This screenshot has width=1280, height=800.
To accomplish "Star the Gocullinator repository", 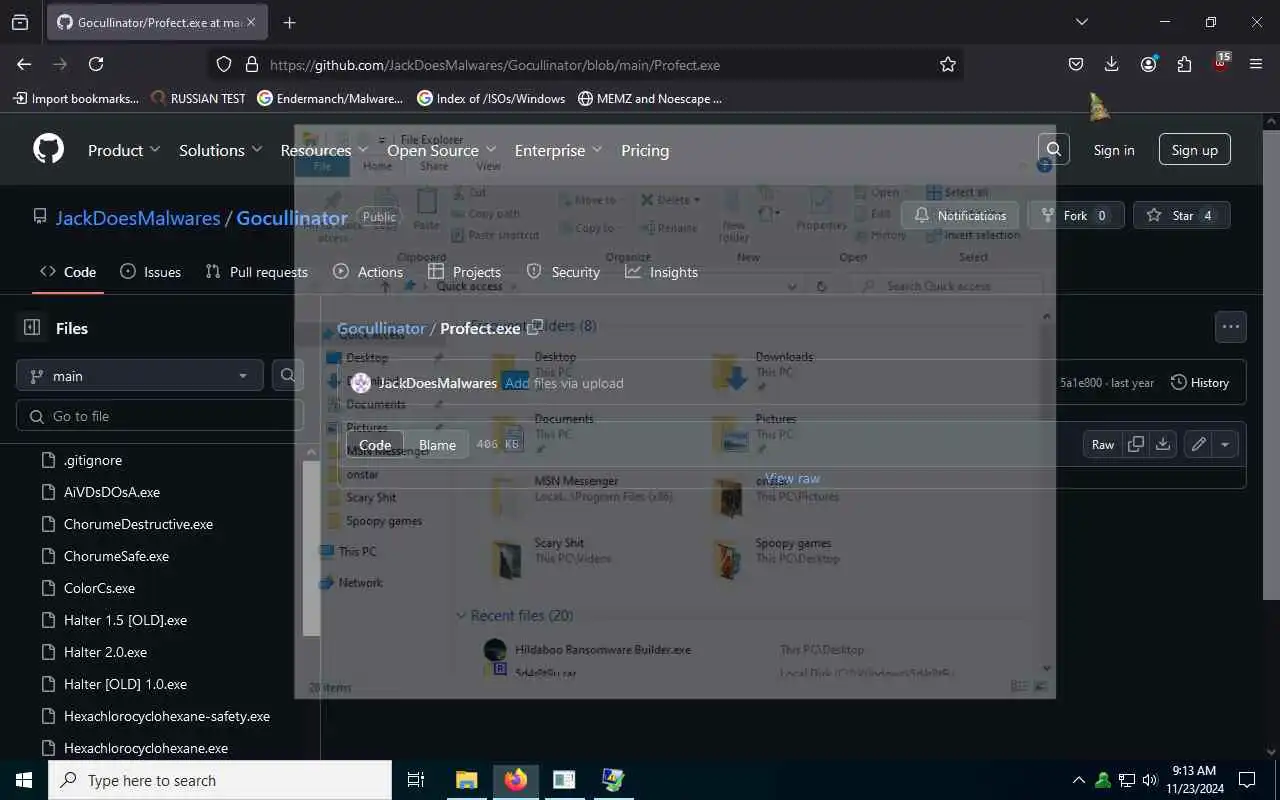I will 1181,215.
